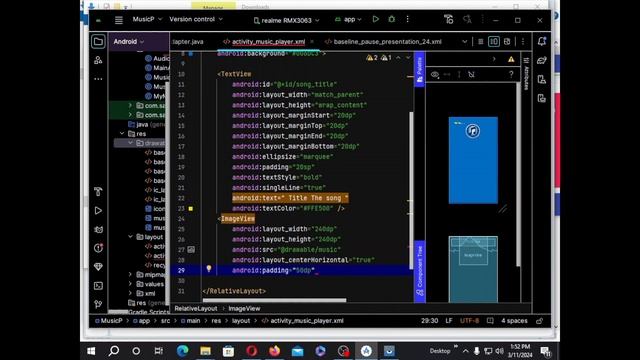Show more tool windows ellipsis in sidebar
Viewport: 640px width, 360px height.
tap(98, 79)
